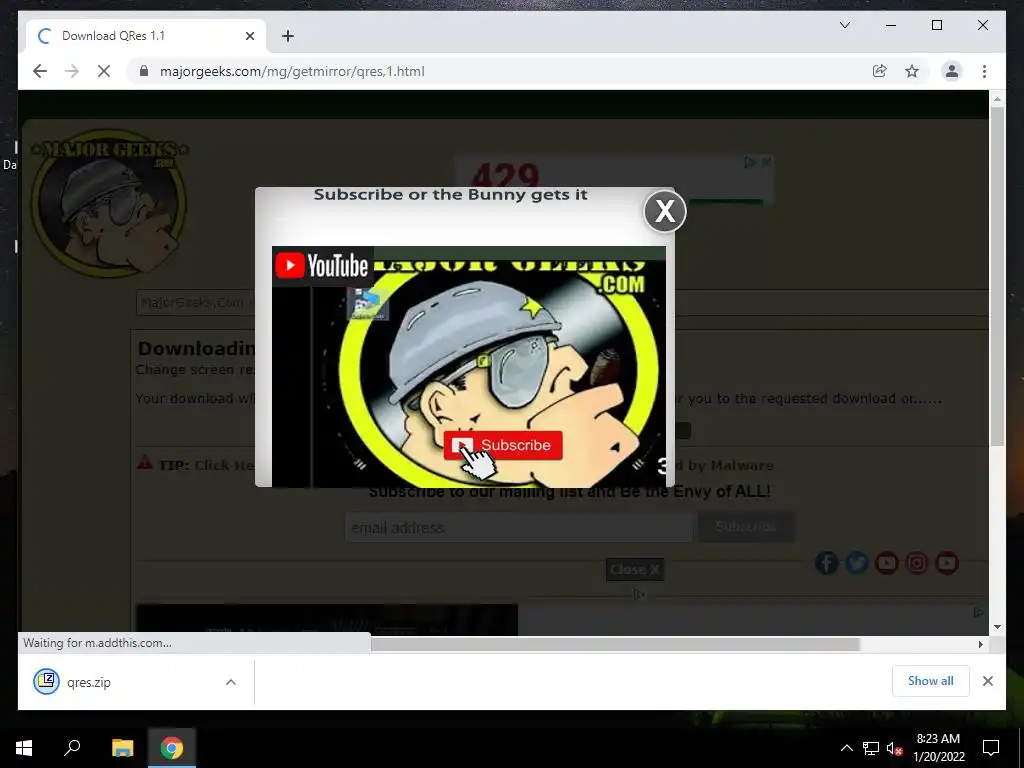Select the Download QRes 1.1 tab
This screenshot has width=1024, height=768.
tap(146, 36)
